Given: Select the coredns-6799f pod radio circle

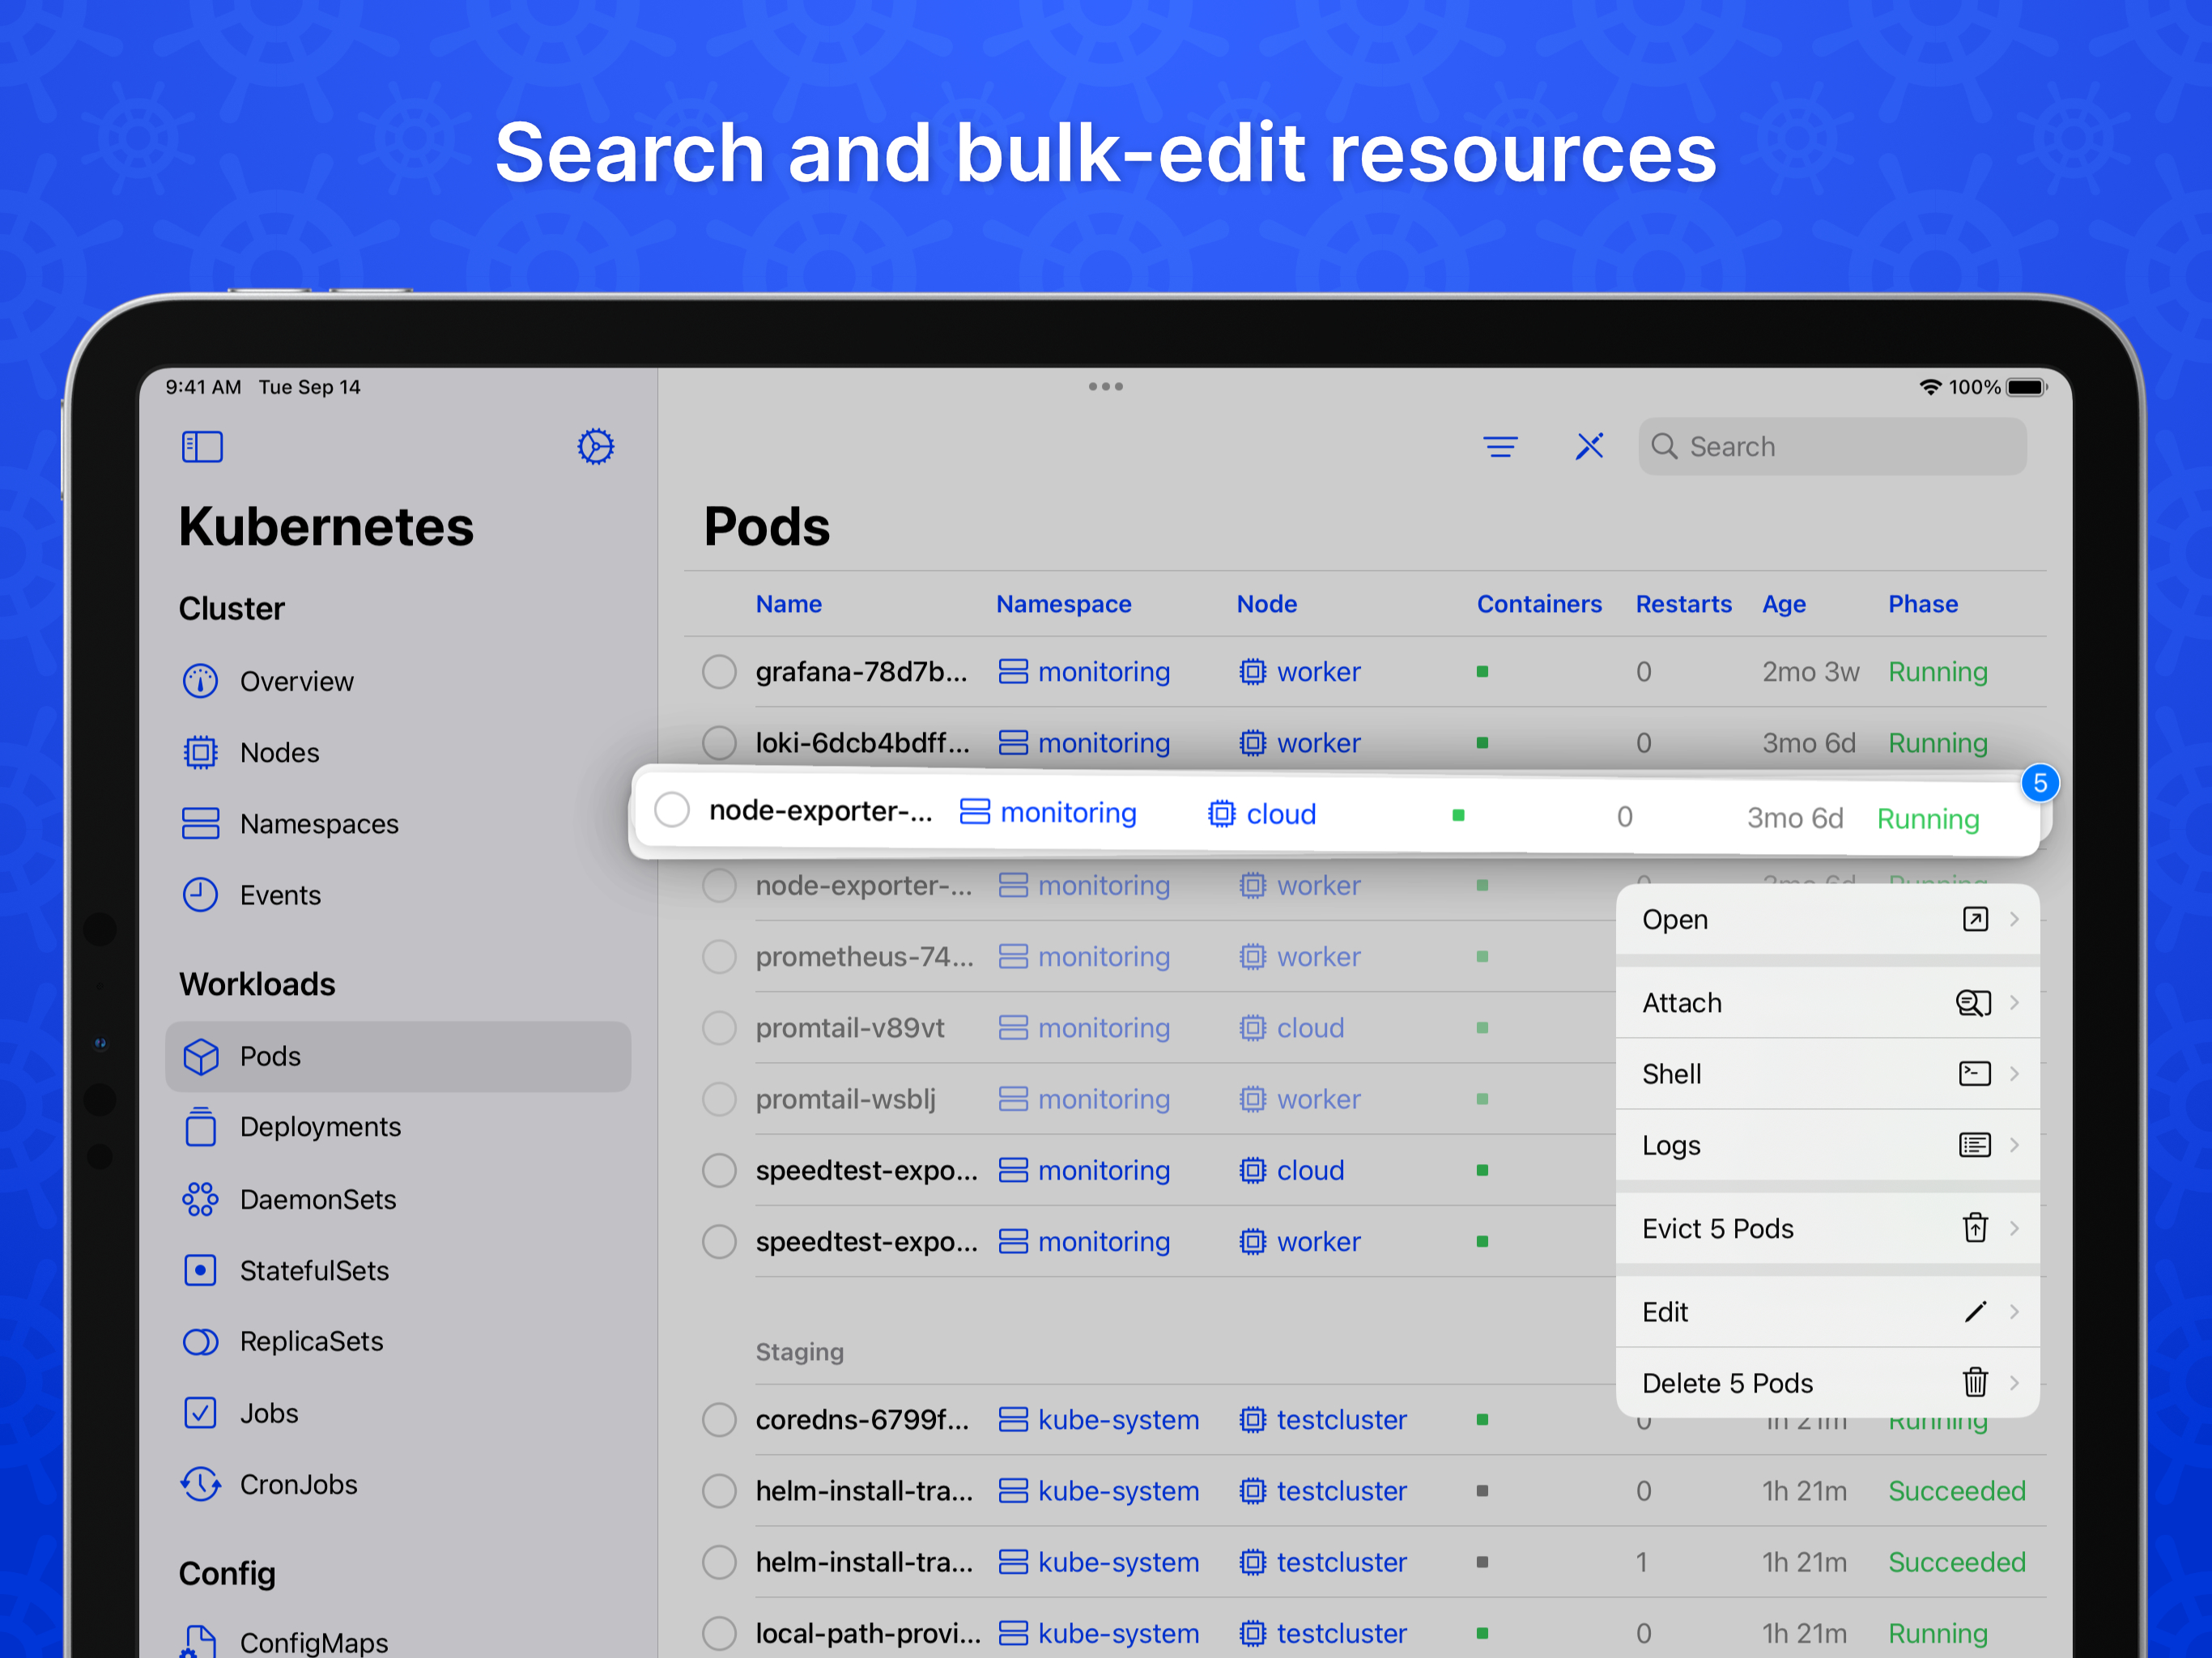Looking at the screenshot, I should pos(719,1420).
